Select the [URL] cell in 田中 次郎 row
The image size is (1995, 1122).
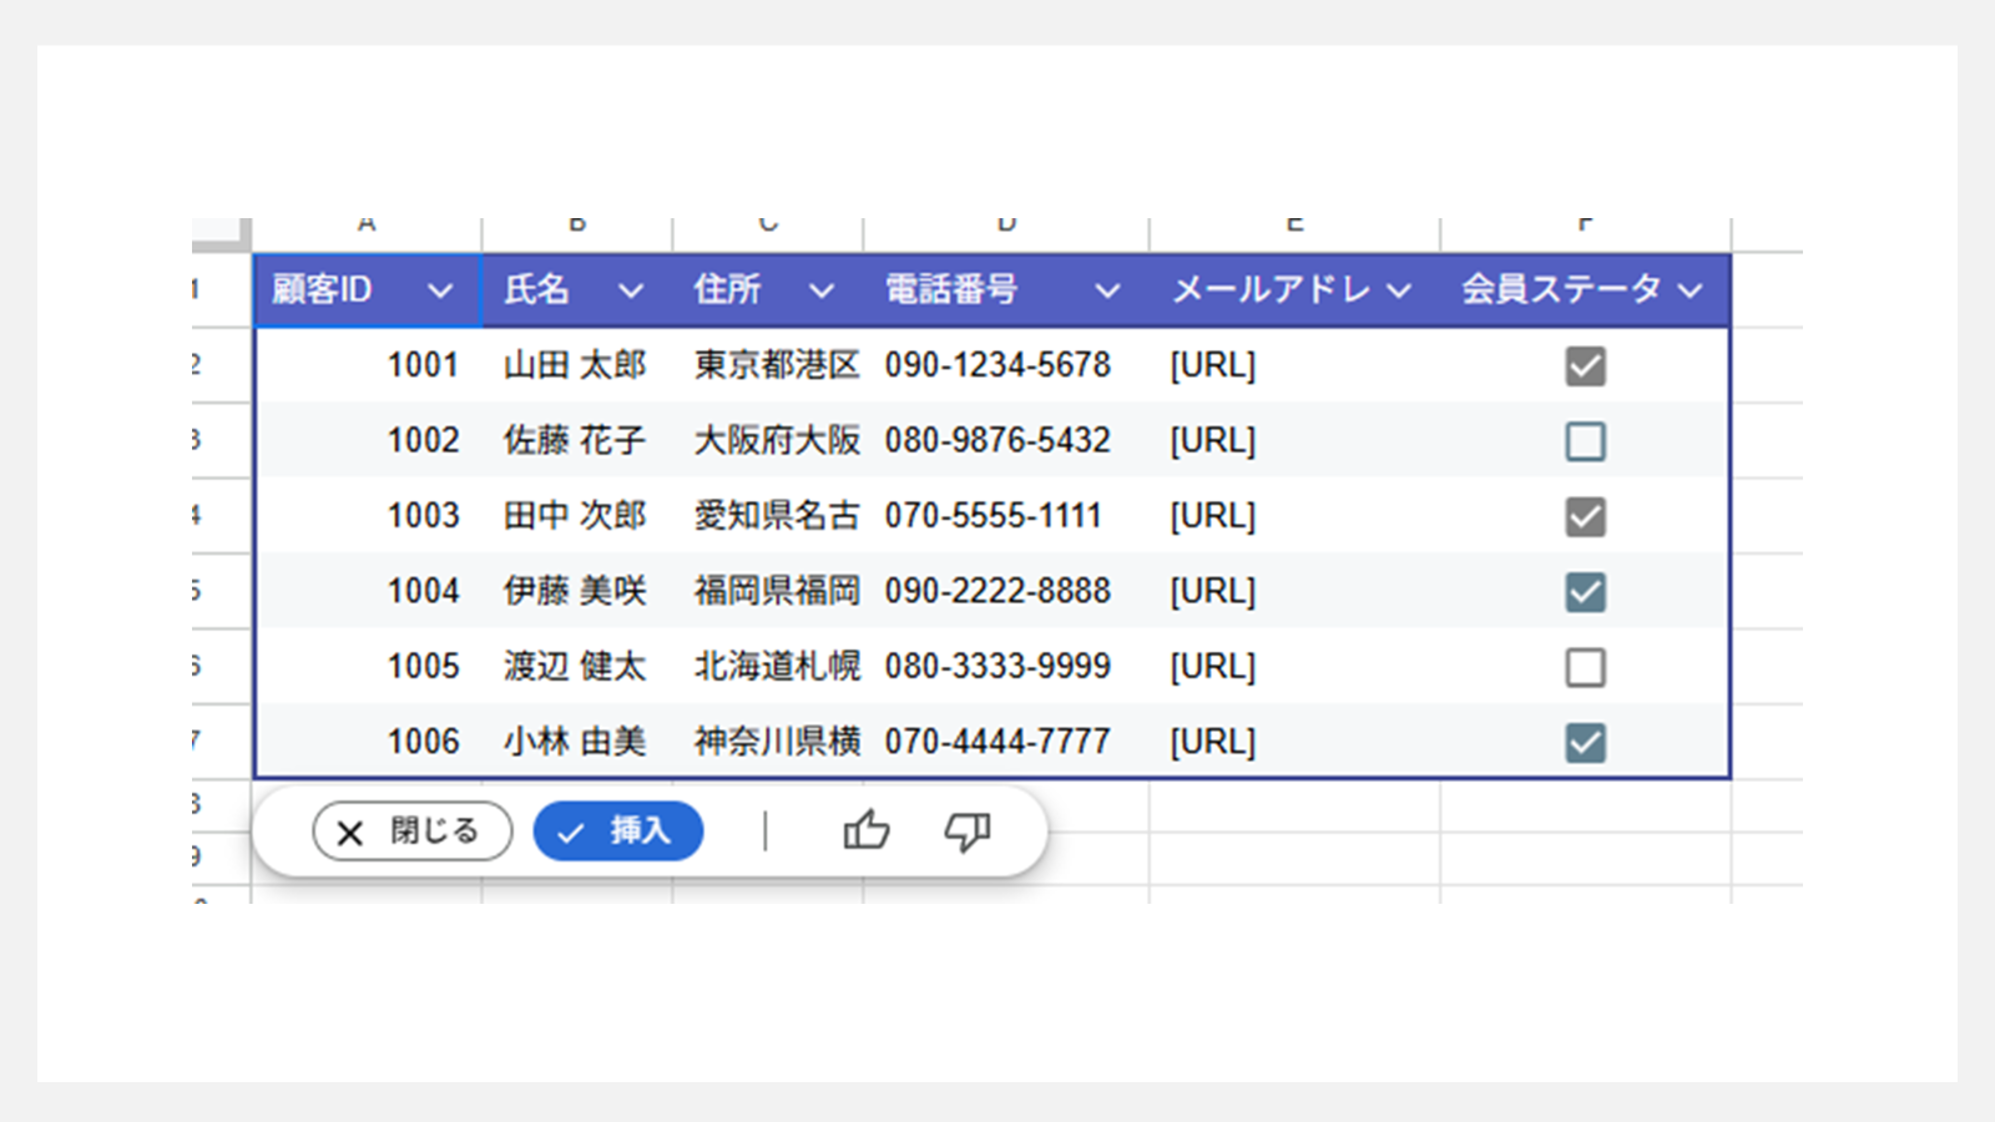pos(1295,515)
